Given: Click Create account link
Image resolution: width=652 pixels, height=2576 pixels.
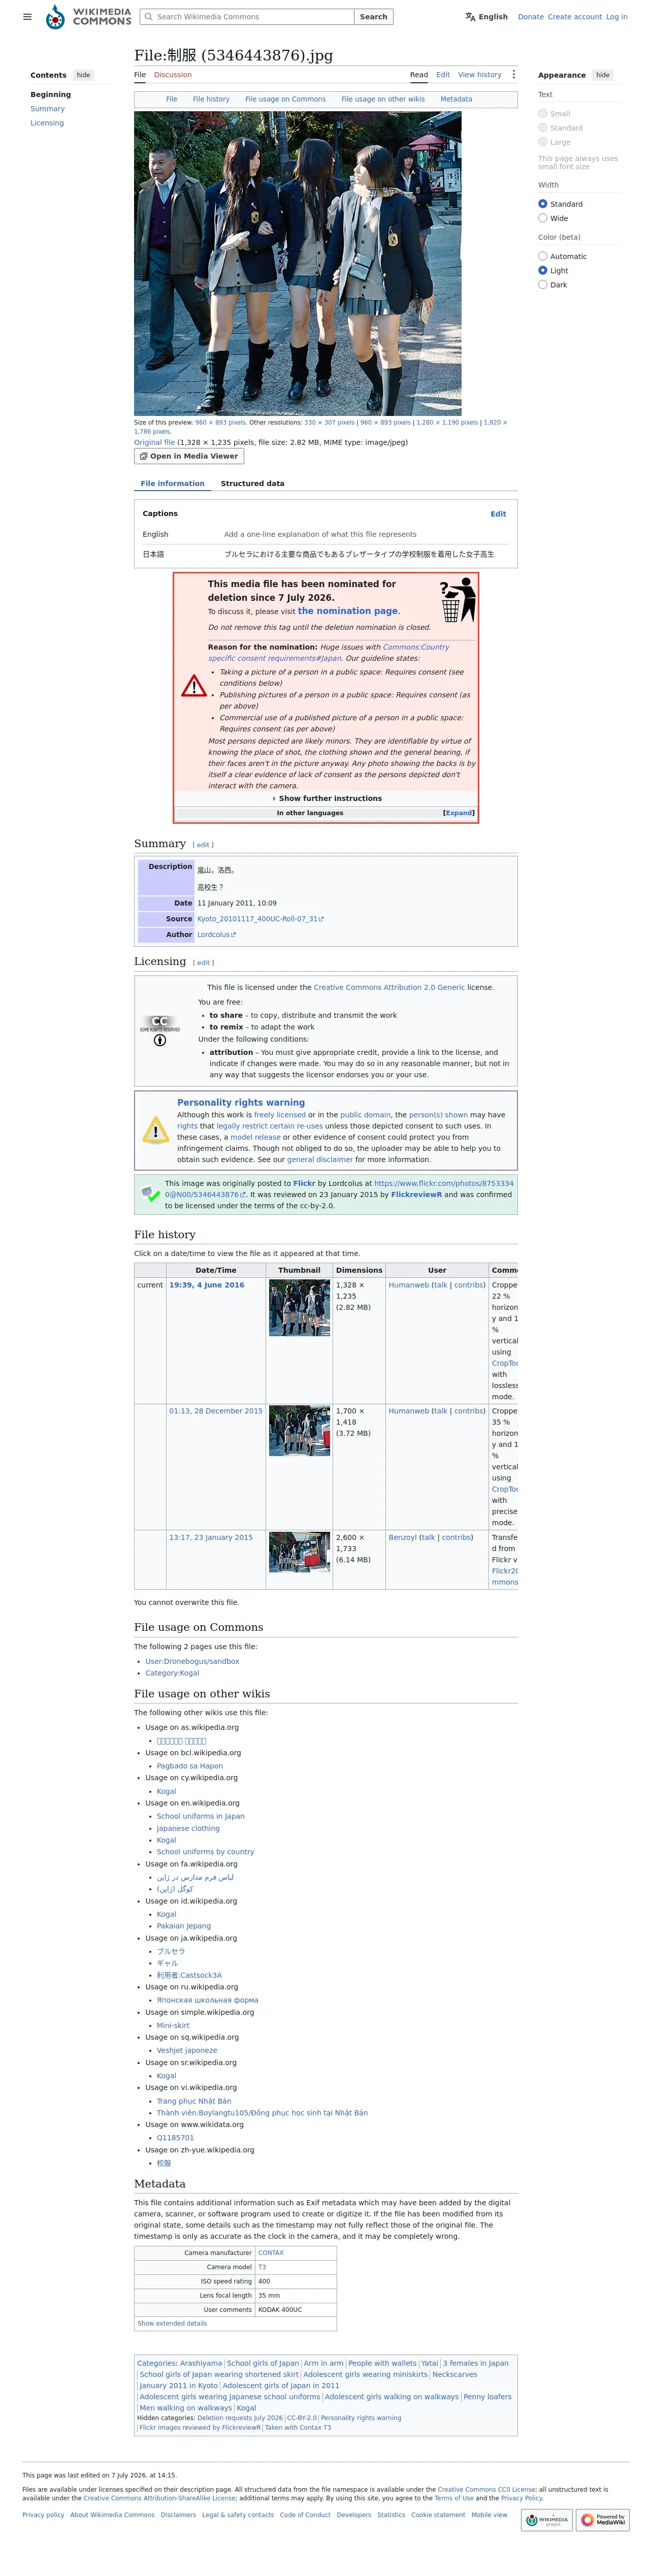Looking at the screenshot, I should [x=575, y=17].
